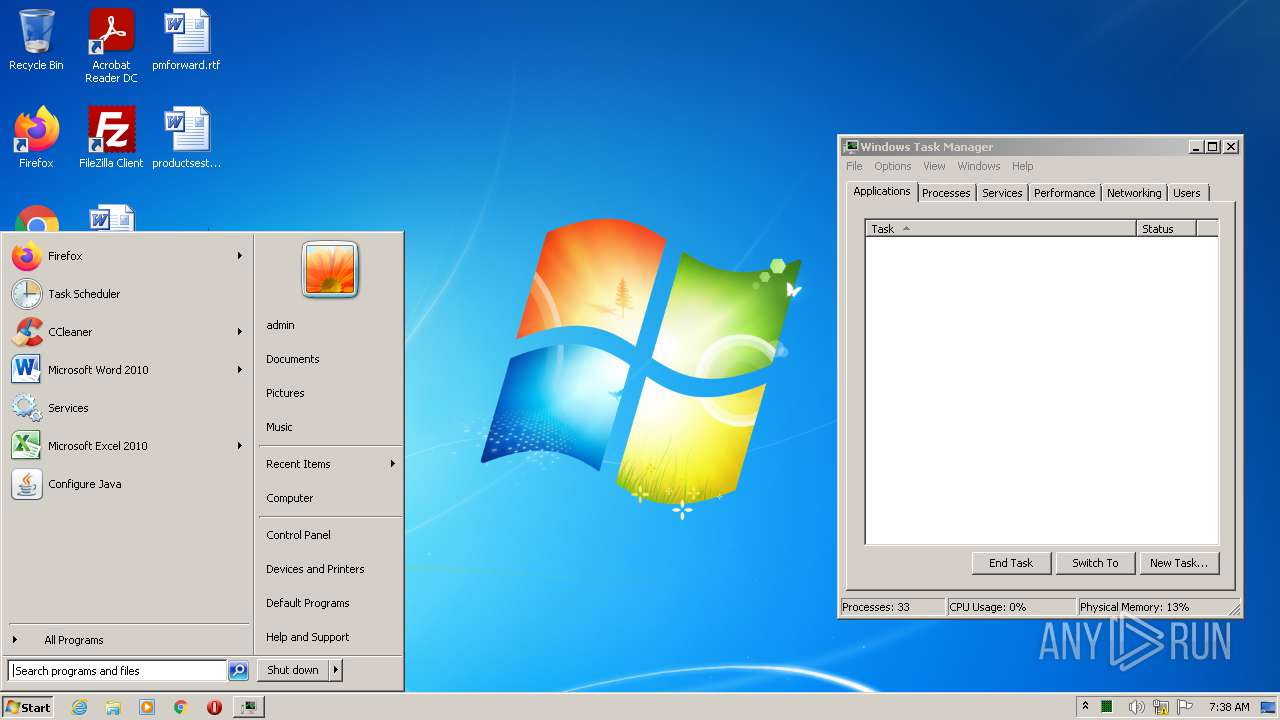This screenshot has width=1280, height=720.
Task: Switch to Performance tab
Action: 1064,193
